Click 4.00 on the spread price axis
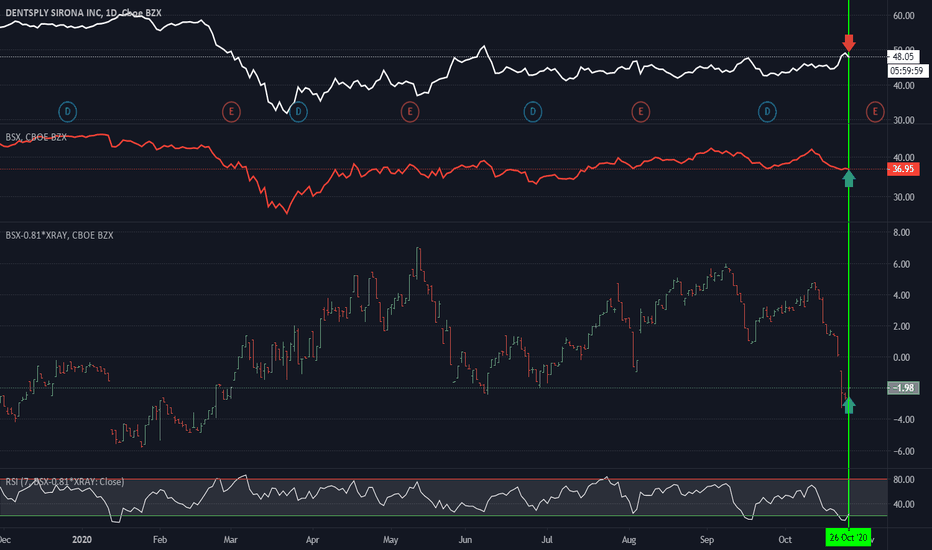932x550 pixels. tap(902, 295)
